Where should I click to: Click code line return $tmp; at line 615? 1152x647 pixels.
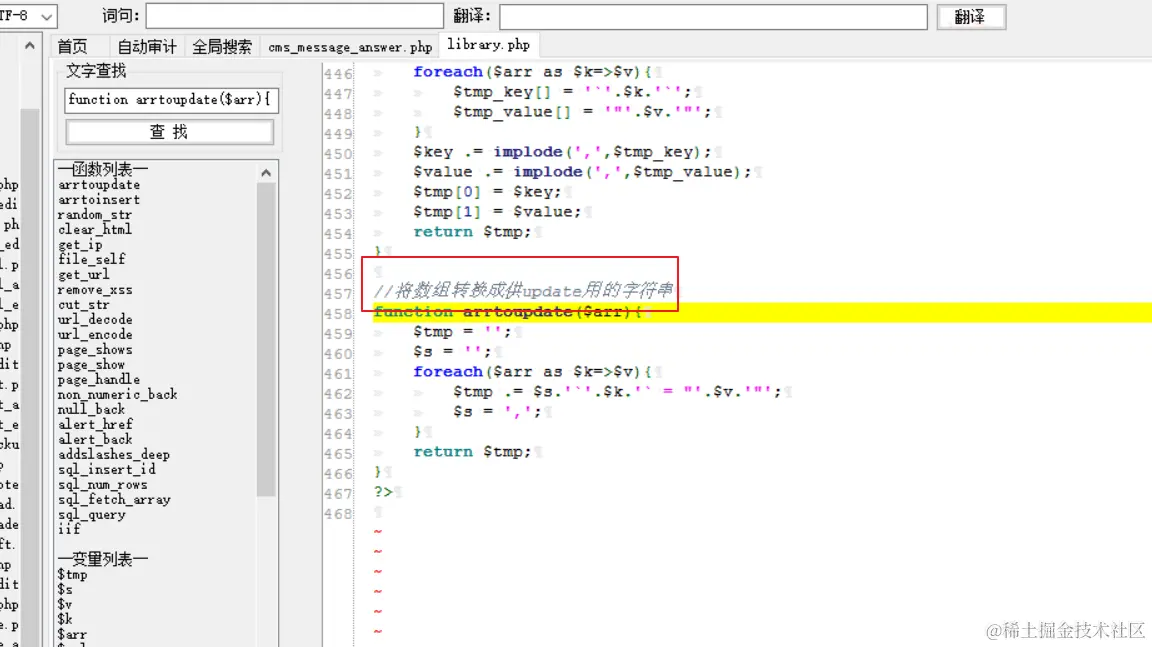pos(472,452)
